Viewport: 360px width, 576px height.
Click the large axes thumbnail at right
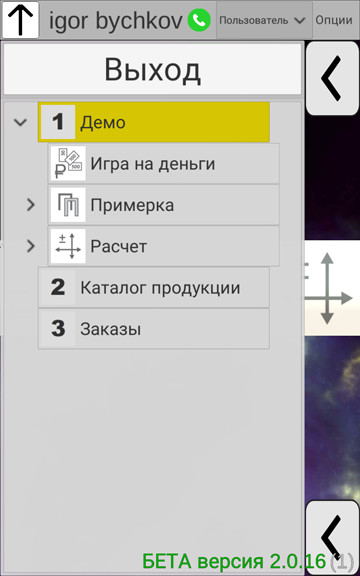[332, 288]
